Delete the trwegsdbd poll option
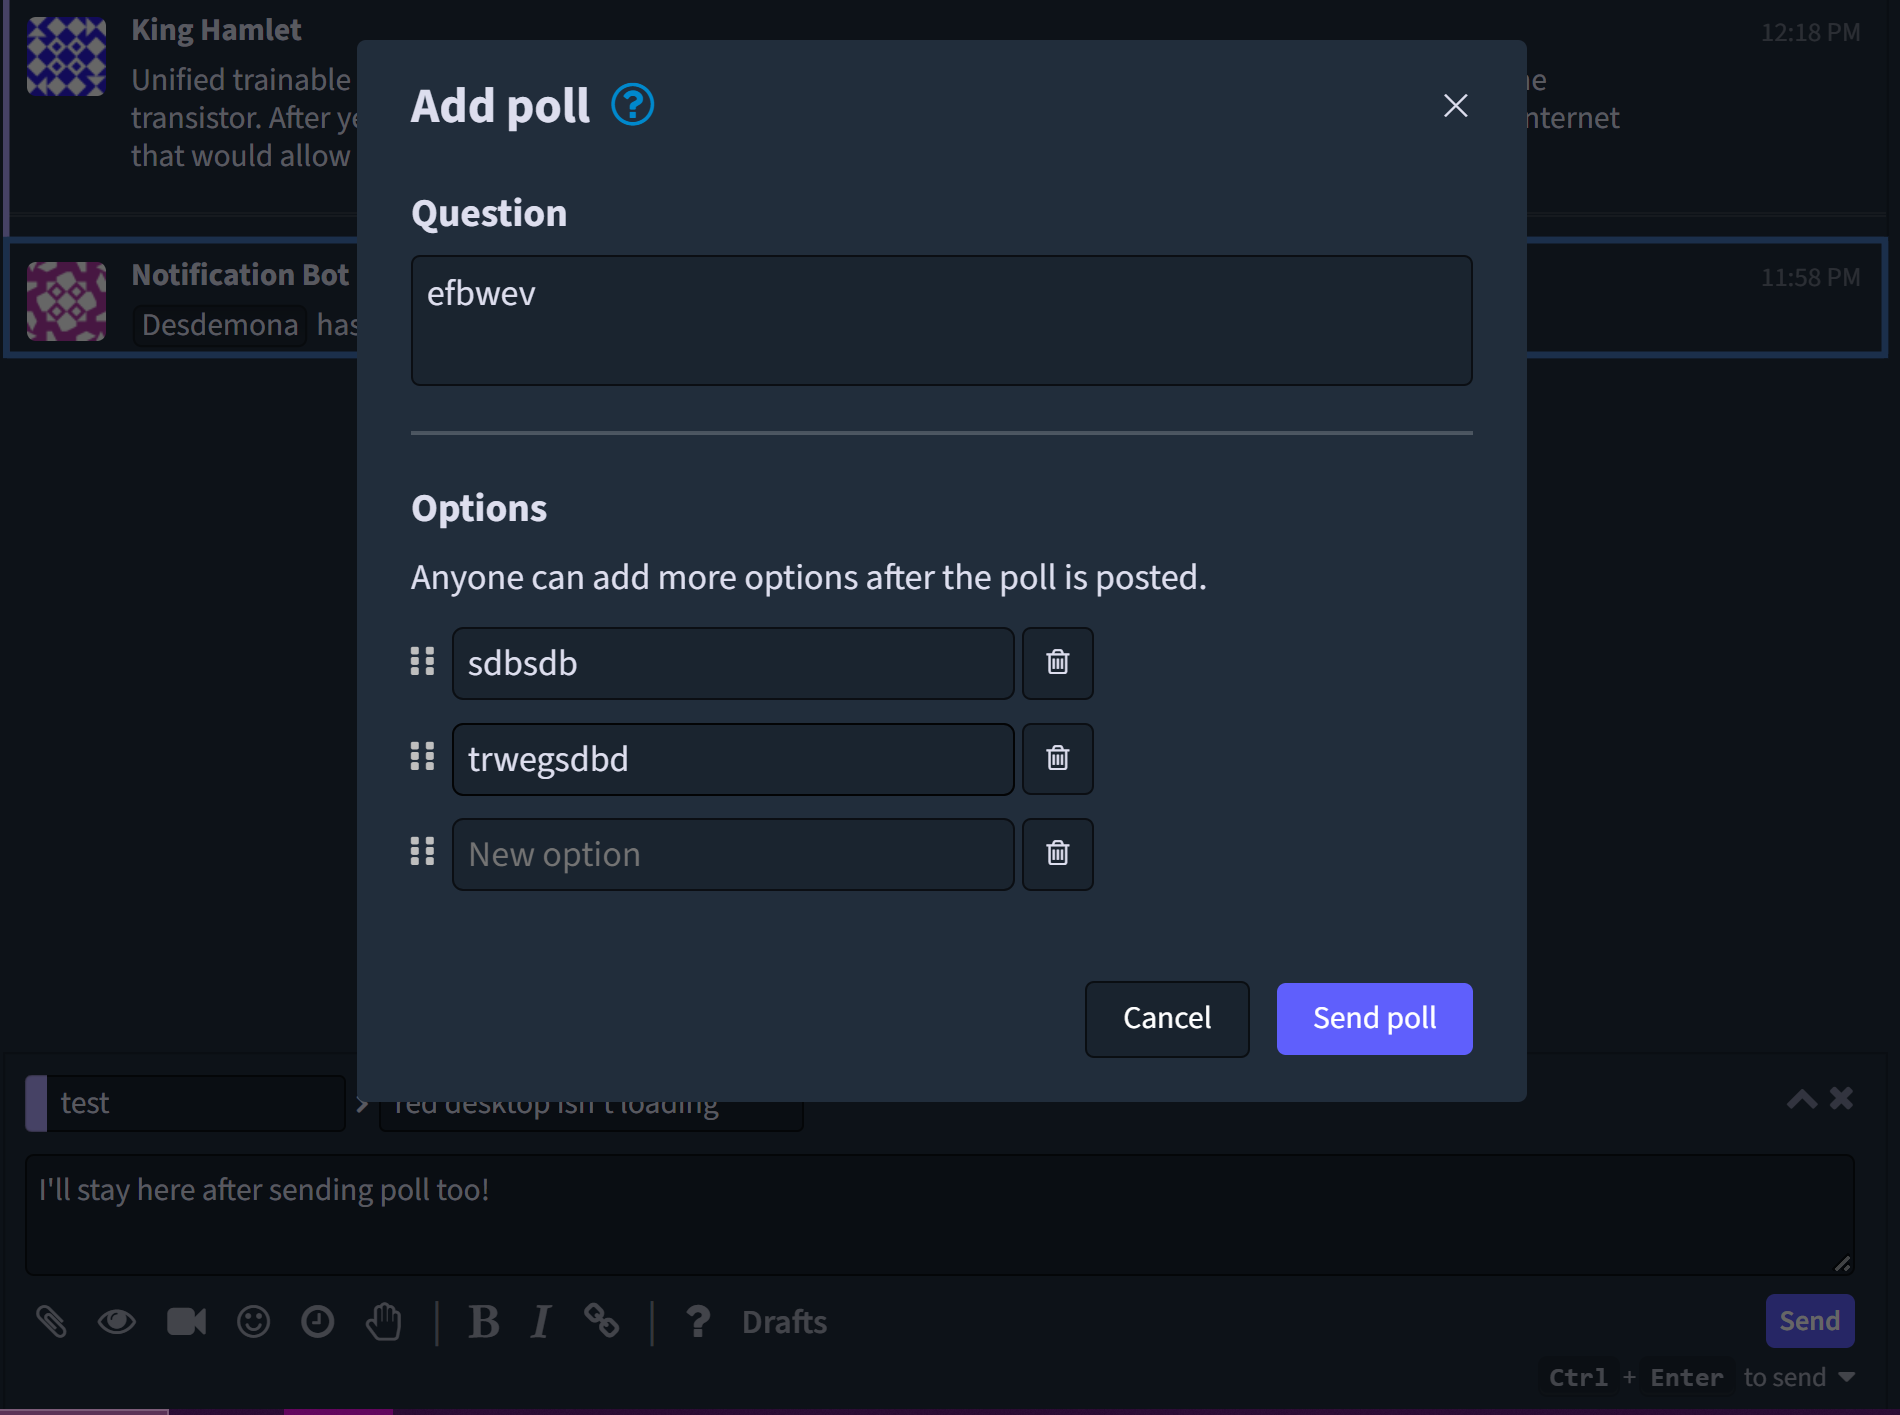 (x=1057, y=759)
